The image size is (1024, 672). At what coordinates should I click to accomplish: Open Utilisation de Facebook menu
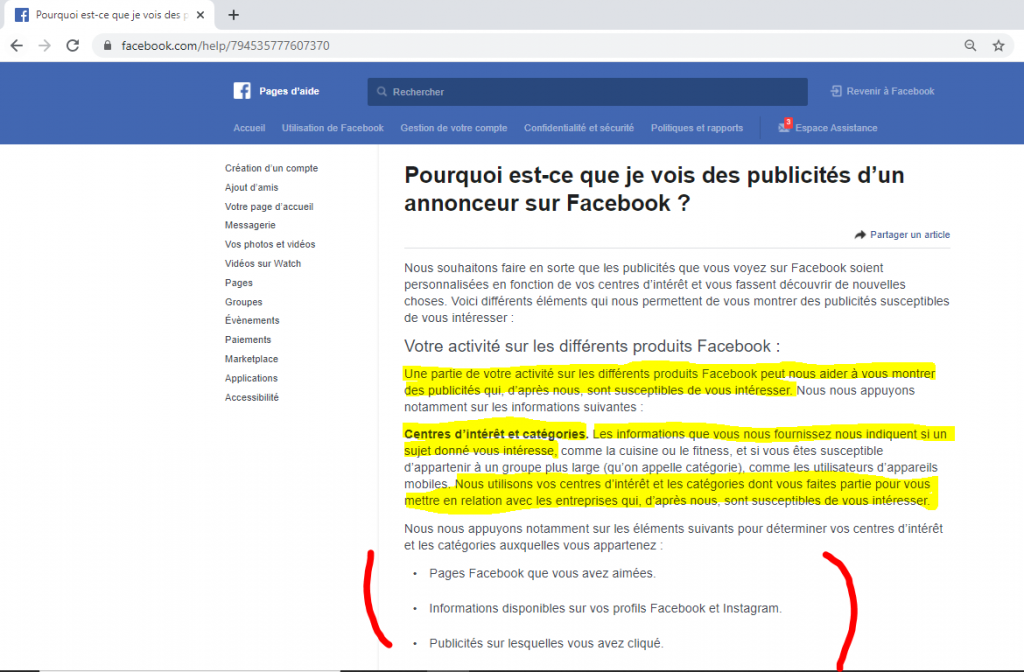click(x=332, y=128)
